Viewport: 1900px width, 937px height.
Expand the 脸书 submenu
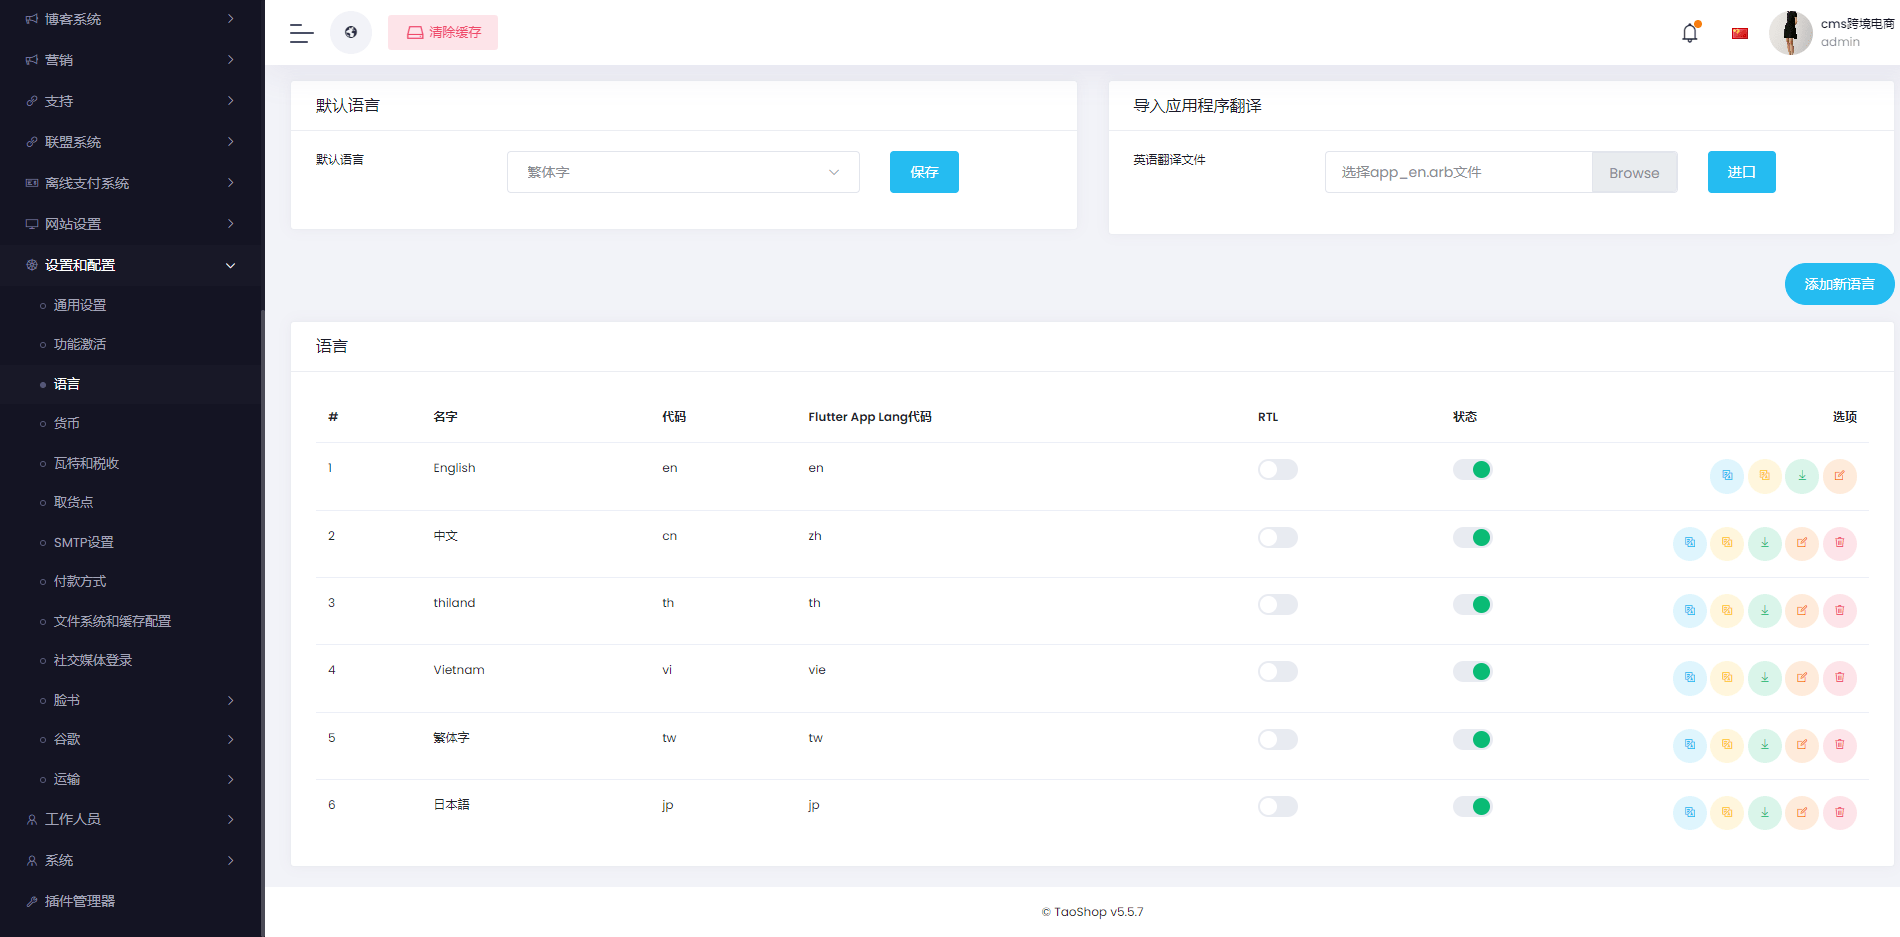click(66, 700)
